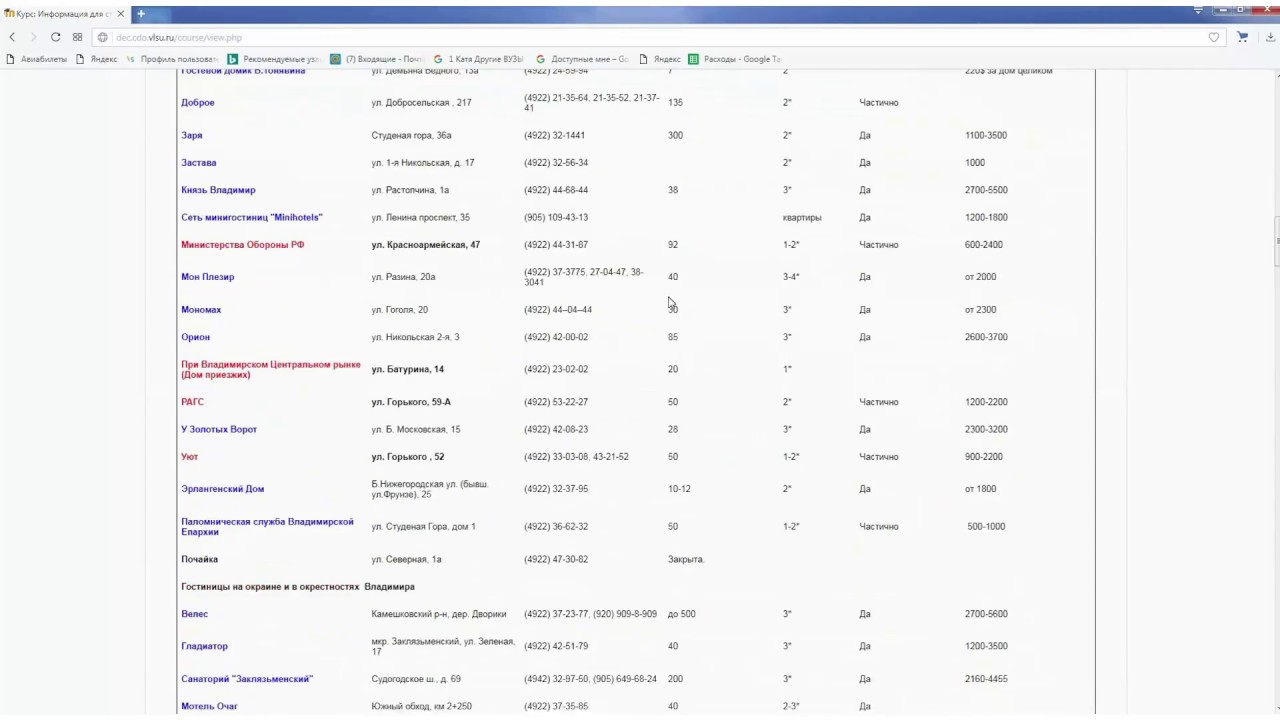This screenshot has height=720, width=1280.
Task: Open the Велес hotel link
Action: pyautogui.click(x=194, y=614)
